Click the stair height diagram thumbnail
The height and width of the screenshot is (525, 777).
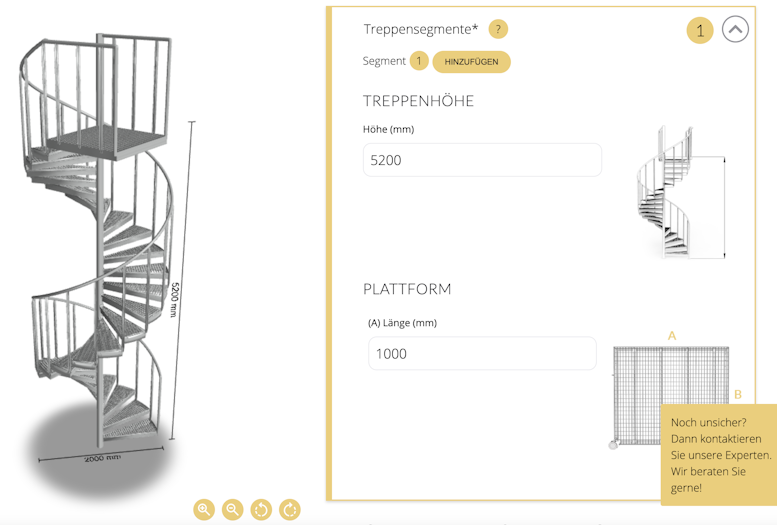click(x=680, y=192)
